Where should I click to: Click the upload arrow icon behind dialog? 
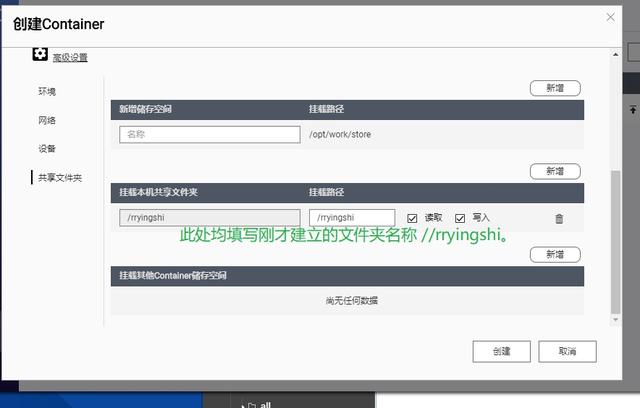(x=632, y=108)
